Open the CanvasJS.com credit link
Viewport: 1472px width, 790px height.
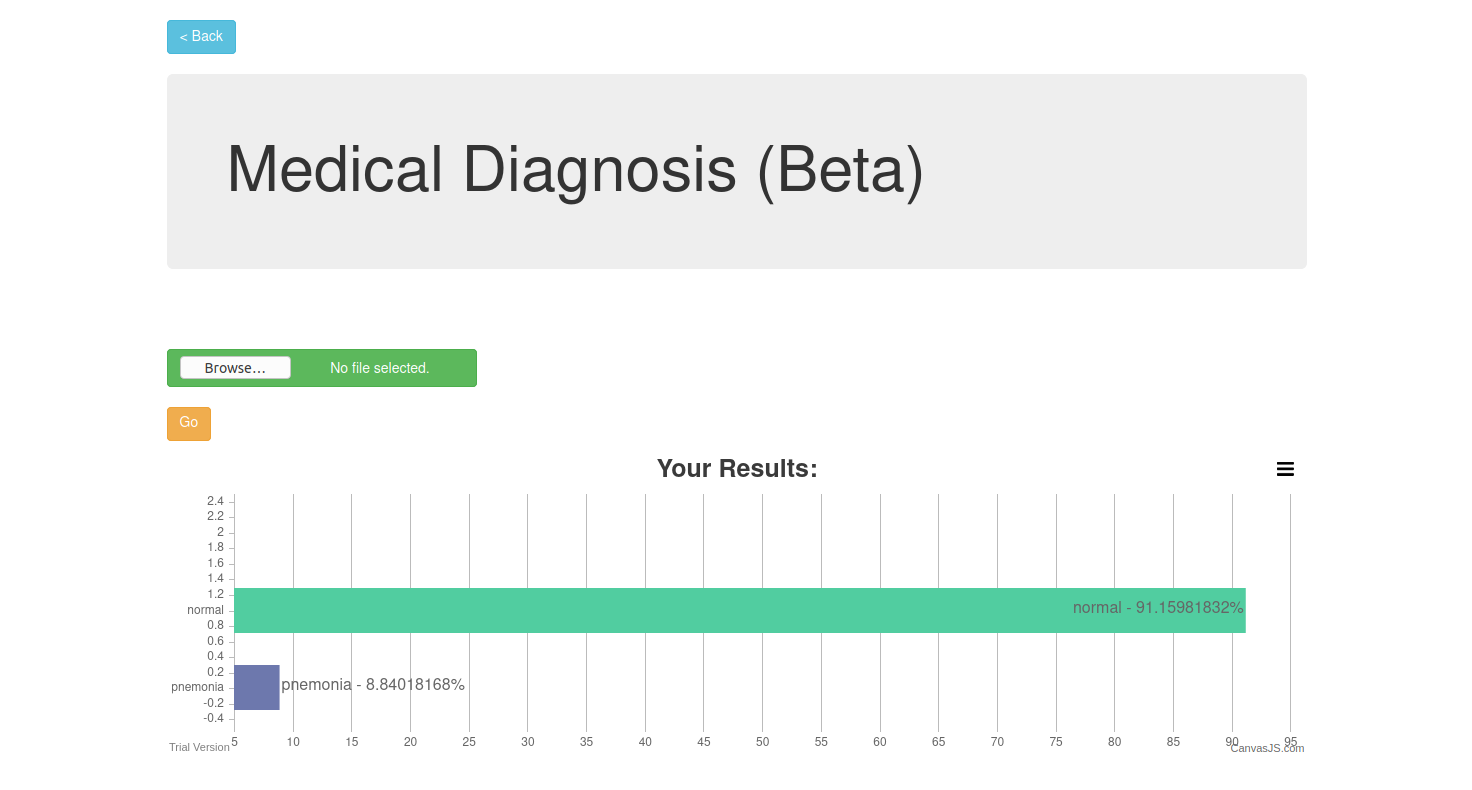pos(1267,748)
